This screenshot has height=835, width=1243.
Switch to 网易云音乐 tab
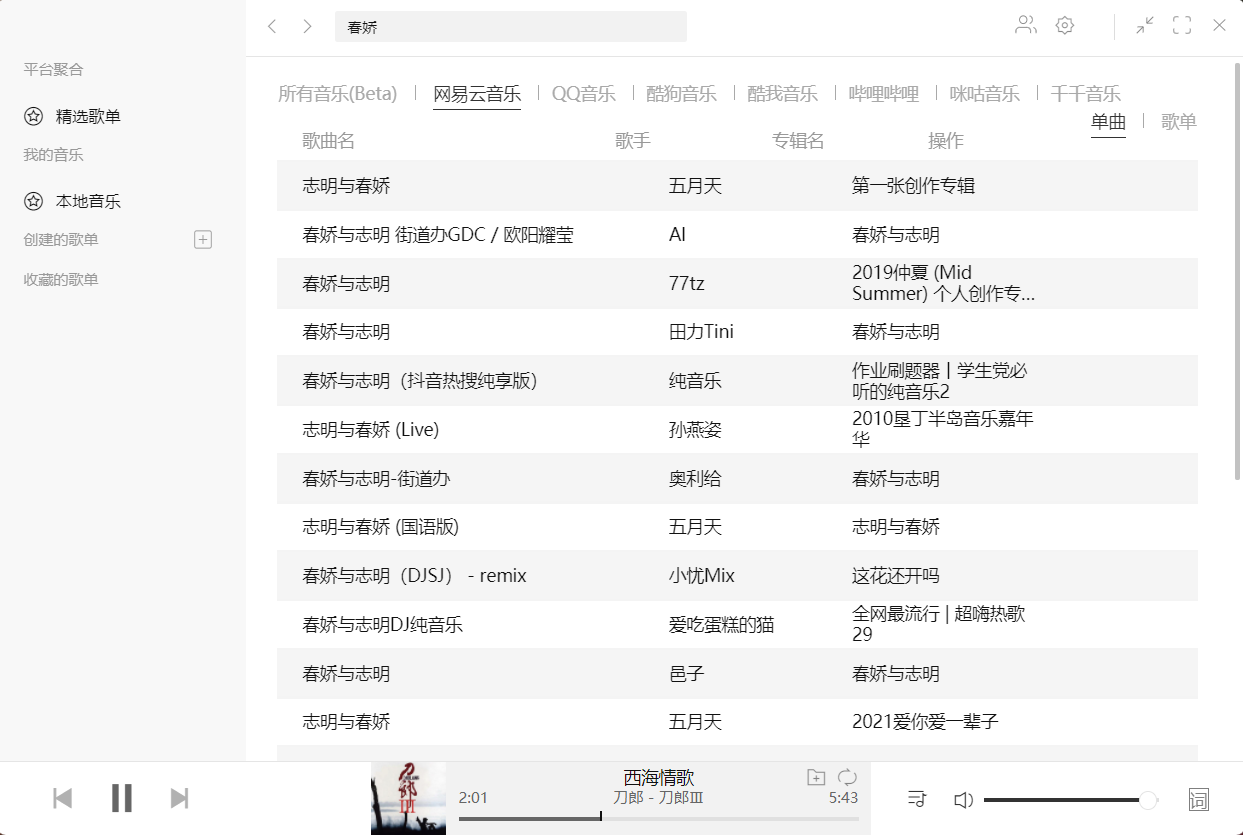tap(477, 94)
